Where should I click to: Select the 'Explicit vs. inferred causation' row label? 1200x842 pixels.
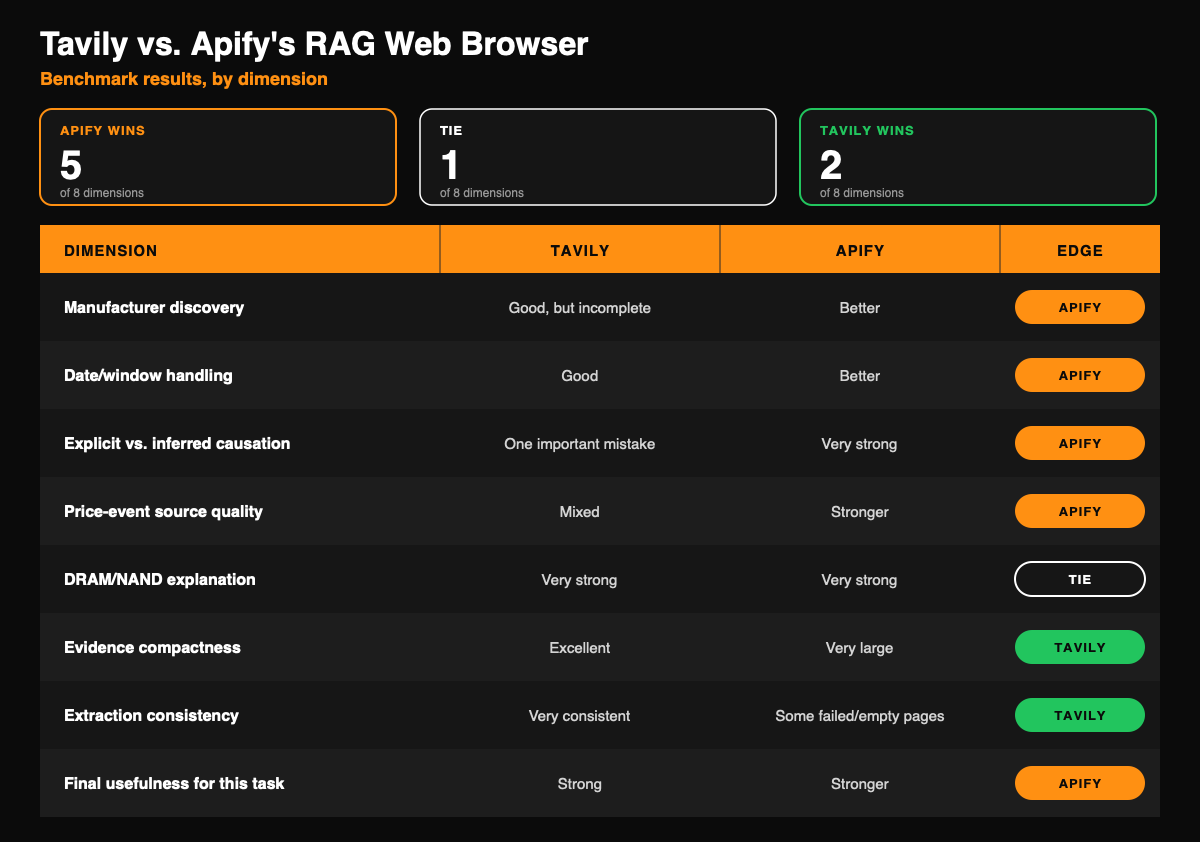(x=177, y=443)
